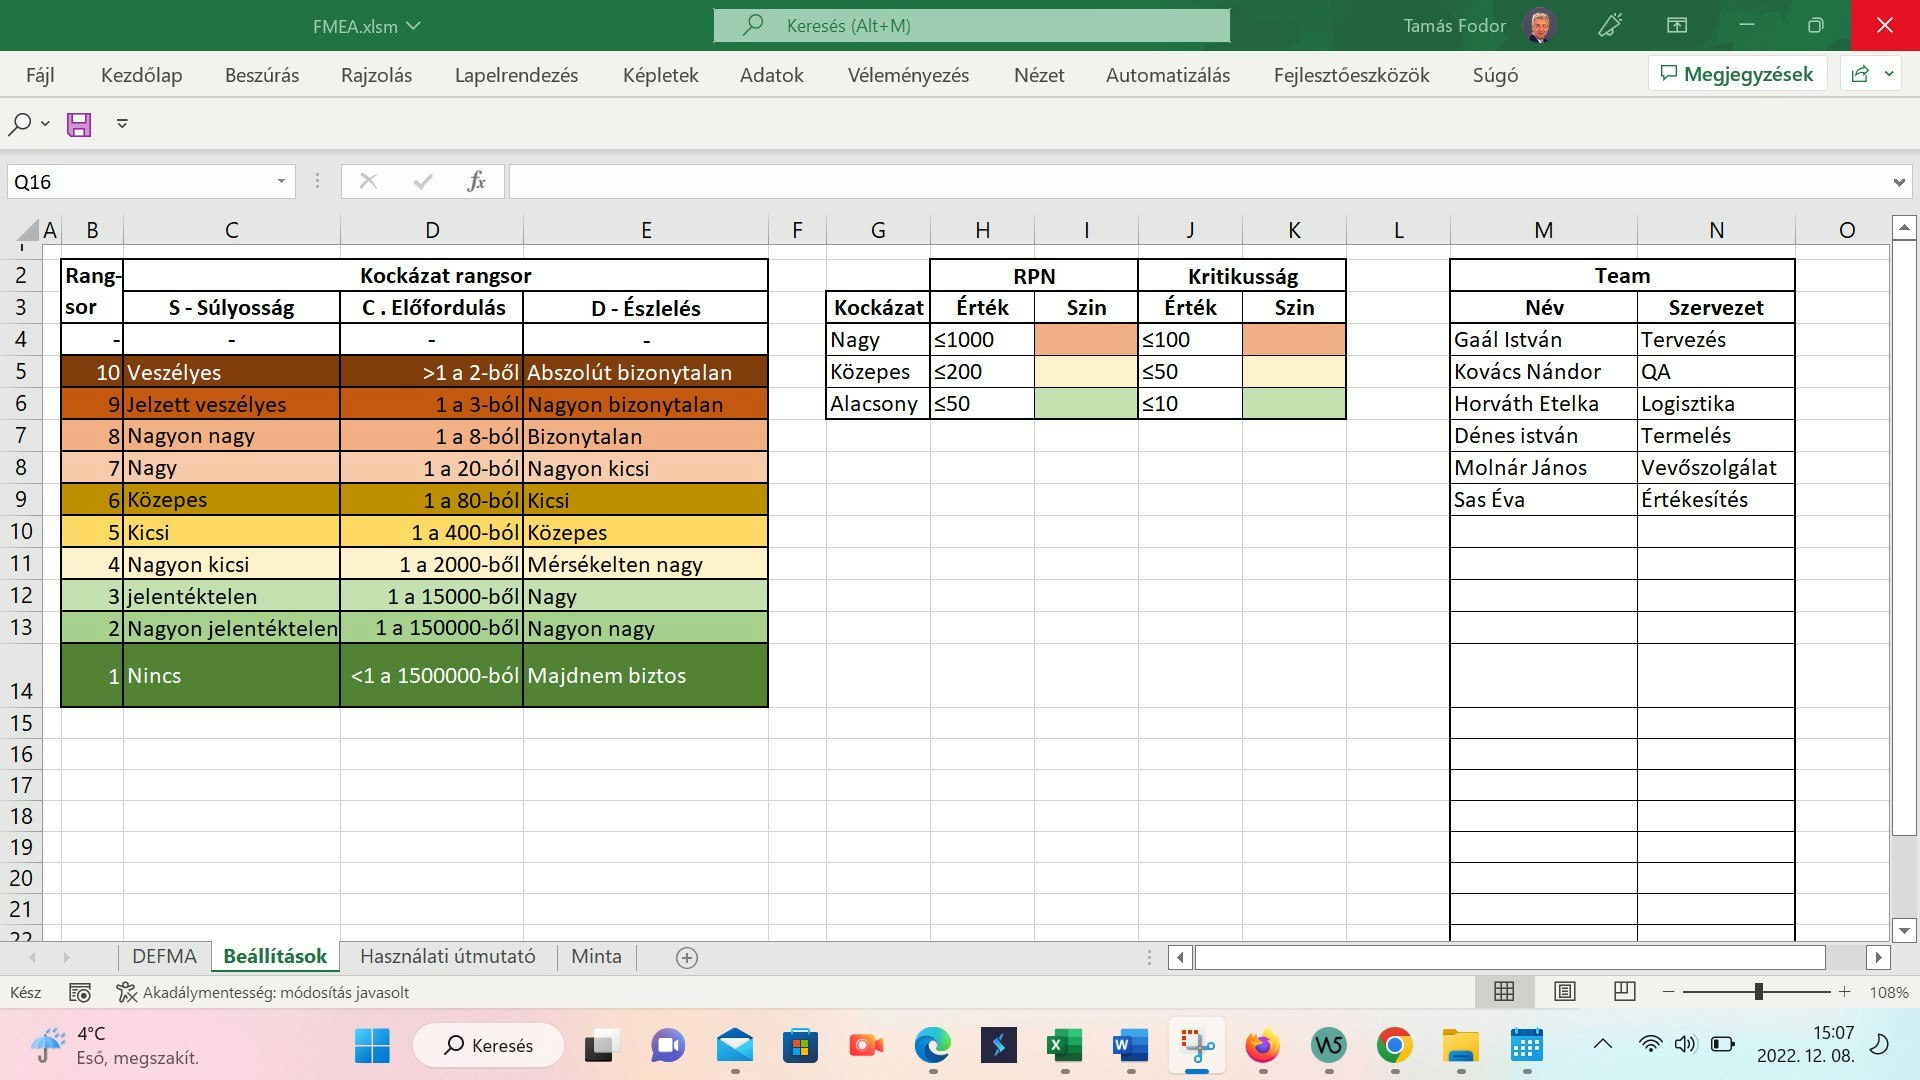The image size is (1920, 1080).
Task: Switch to the DEFMA sheet tab
Action: (164, 957)
